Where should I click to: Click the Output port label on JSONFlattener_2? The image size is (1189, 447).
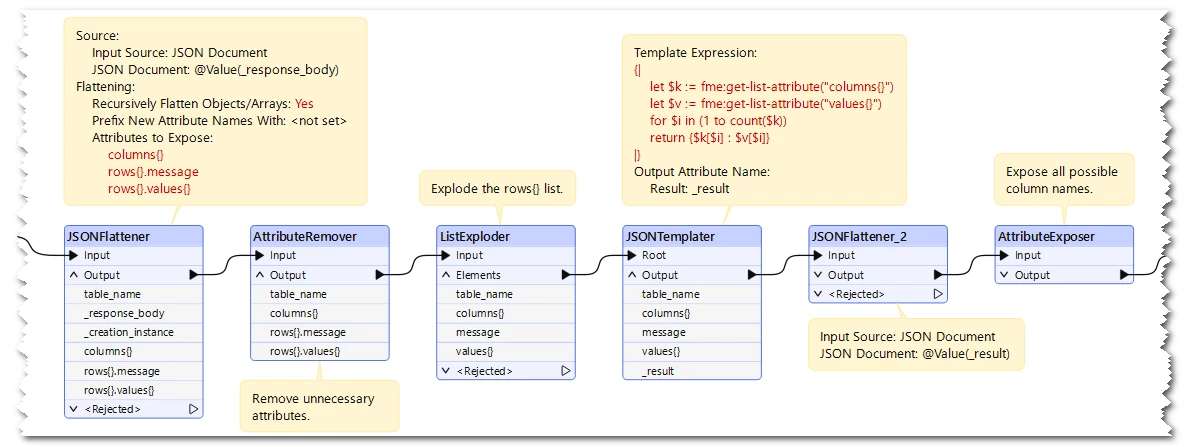(845, 275)
